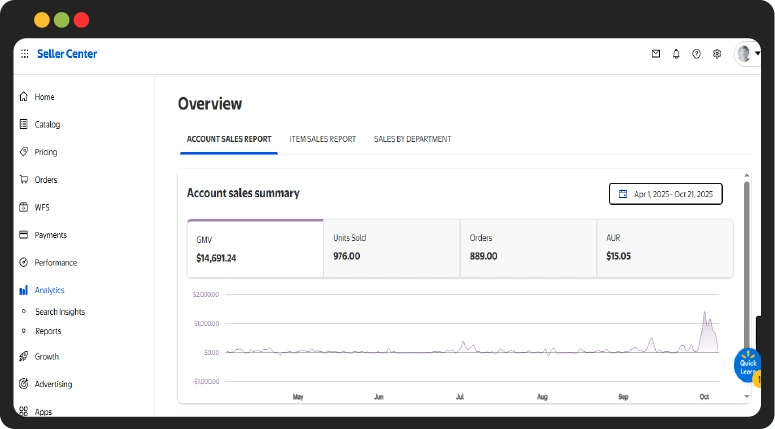775x429 pixels.
Task: Click the Growth rocket icon
Action: click(x=24, y=356)
